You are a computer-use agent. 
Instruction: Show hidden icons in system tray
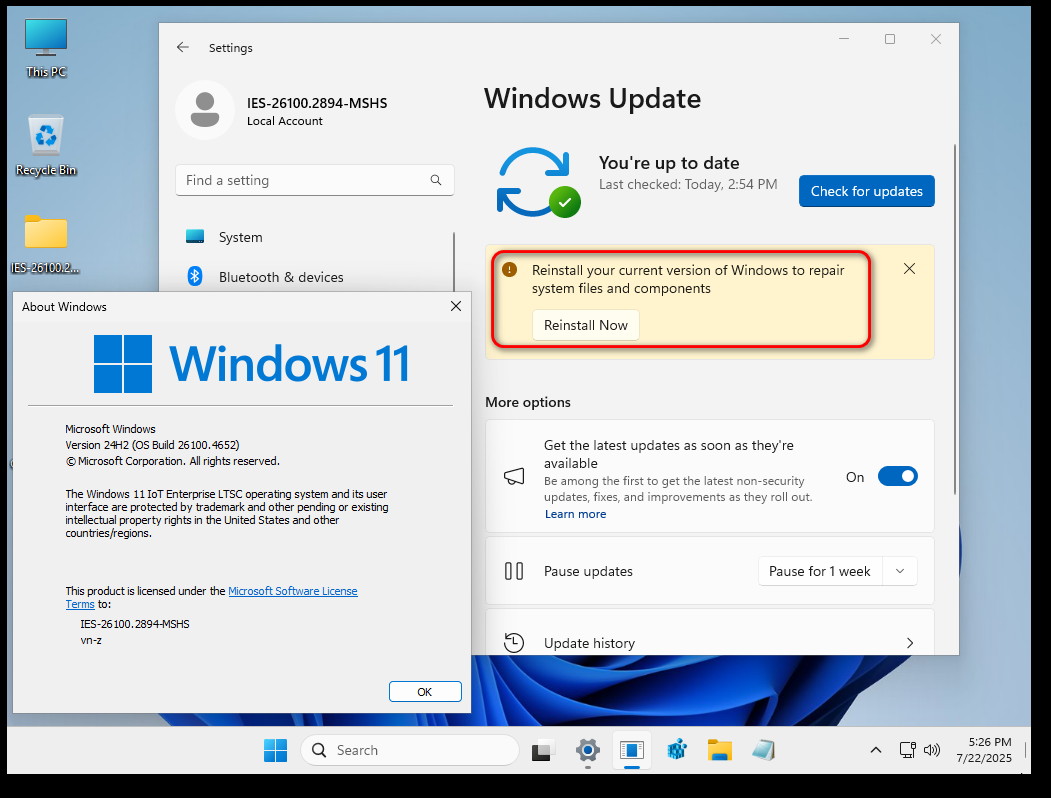(x=875, y=750)
